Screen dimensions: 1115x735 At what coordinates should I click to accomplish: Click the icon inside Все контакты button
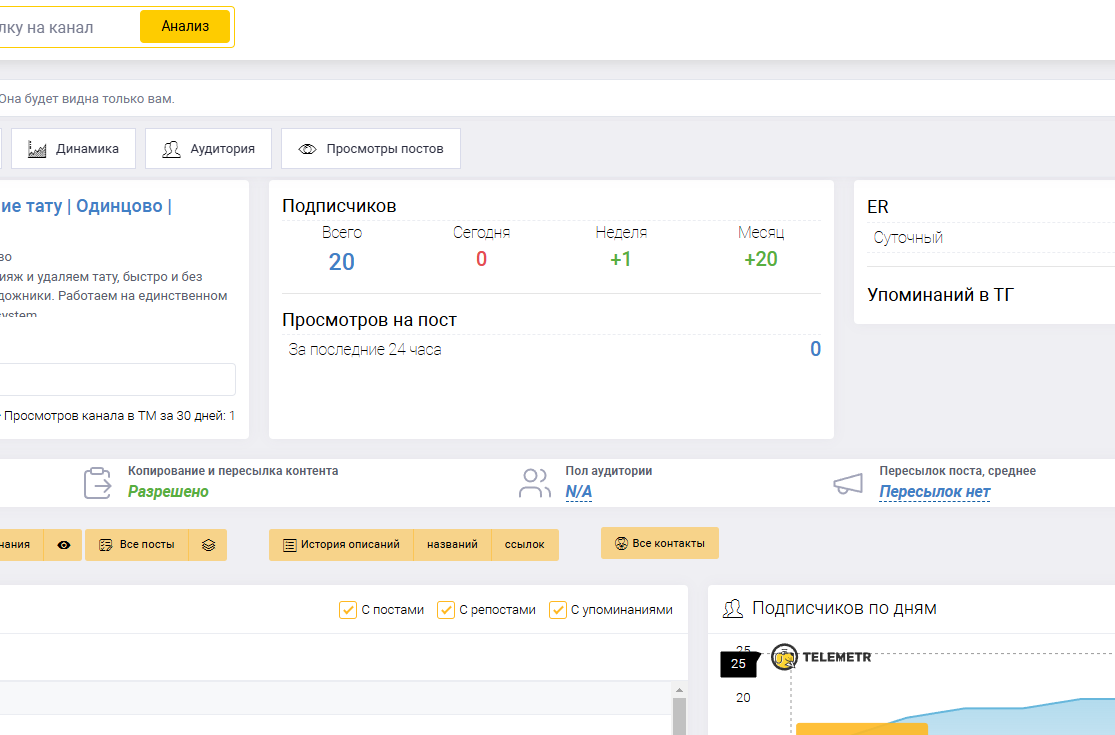[621, 543]
